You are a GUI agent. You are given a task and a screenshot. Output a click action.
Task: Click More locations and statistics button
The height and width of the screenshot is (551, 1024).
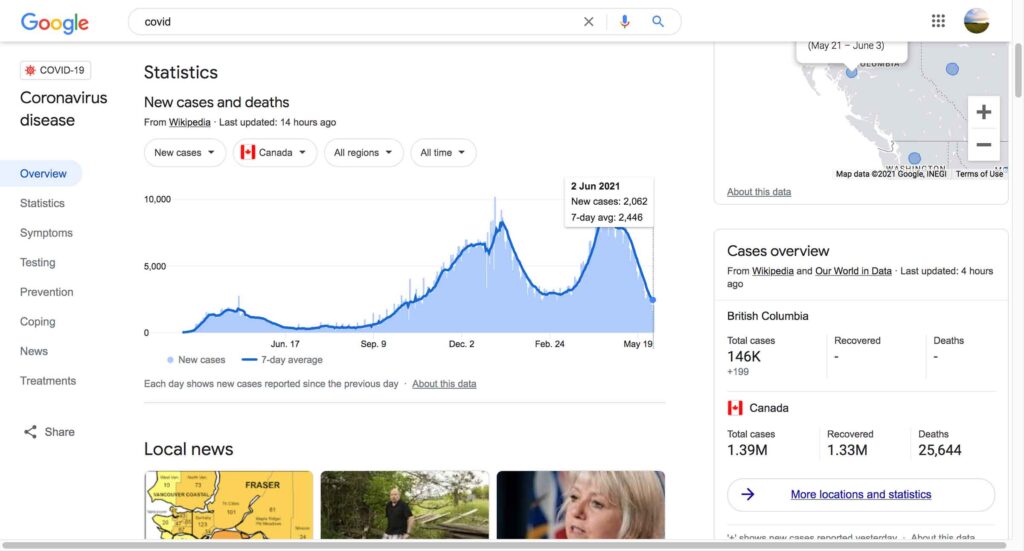click(860, 495)
